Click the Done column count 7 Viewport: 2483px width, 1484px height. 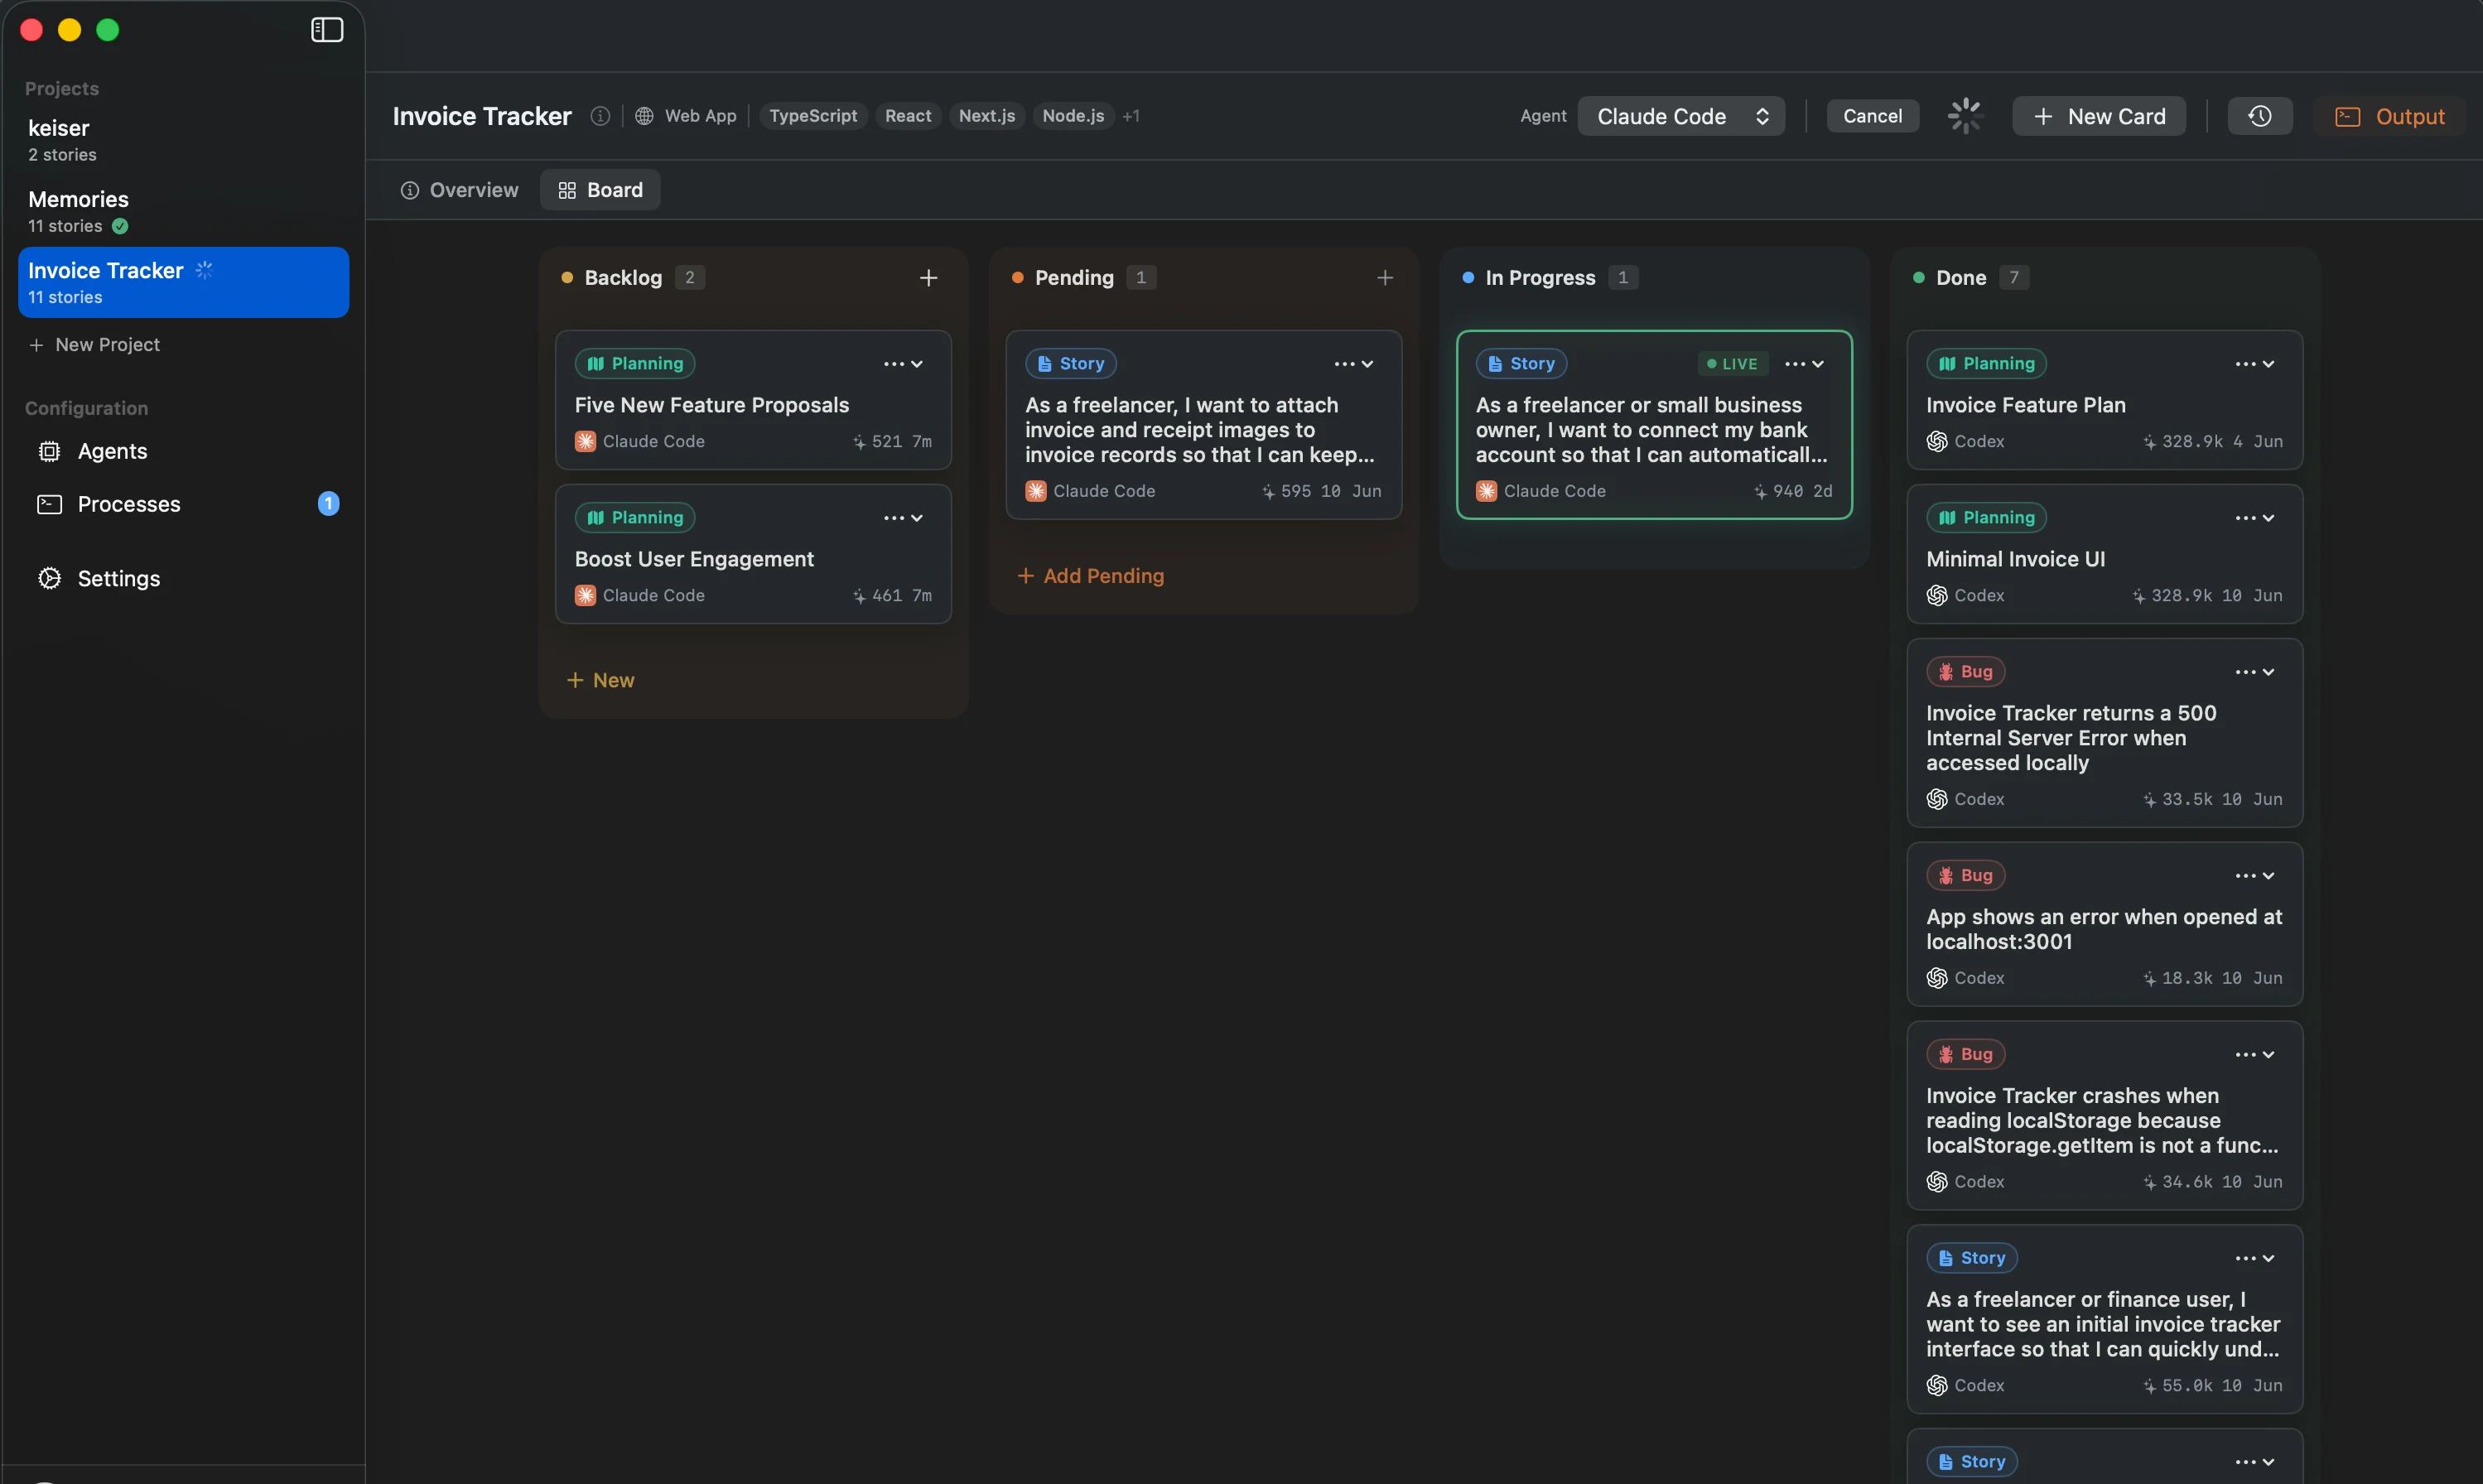pyautogui.click(x=2014, y=278)
